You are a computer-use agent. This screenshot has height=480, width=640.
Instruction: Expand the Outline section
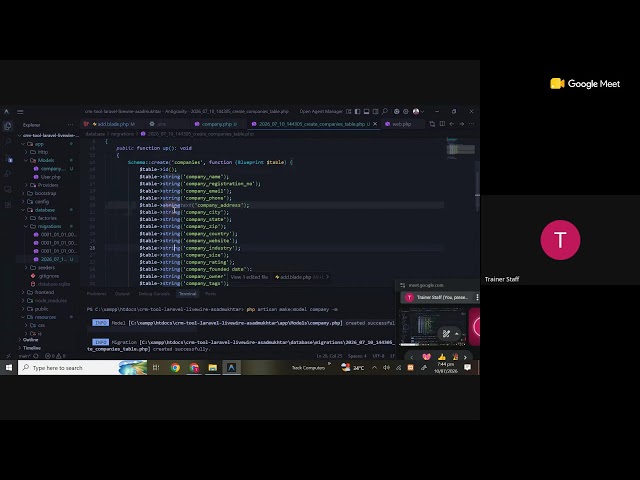(x=29, y=340)
